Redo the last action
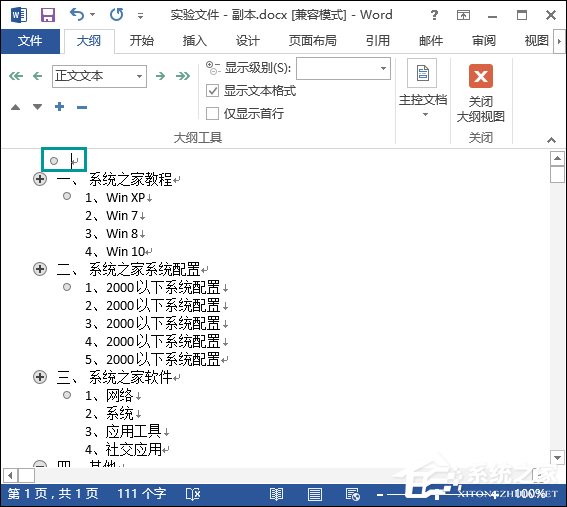The width and height of the screenshot is (567, 507). point(116,15)
